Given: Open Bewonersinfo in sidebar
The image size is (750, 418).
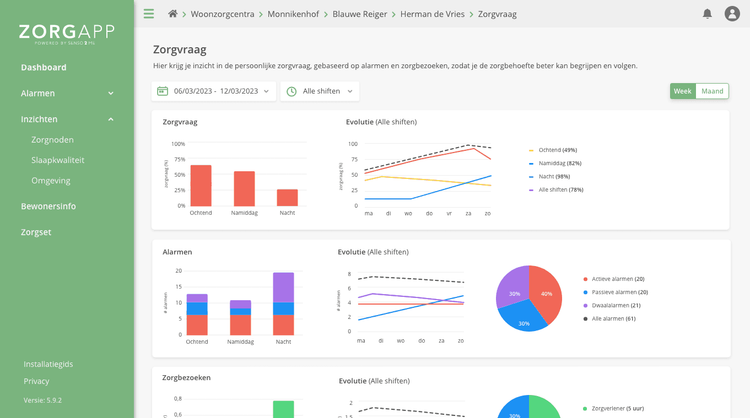Looking at the screenshot, I should pyautogui.click(x=48, y=206).
